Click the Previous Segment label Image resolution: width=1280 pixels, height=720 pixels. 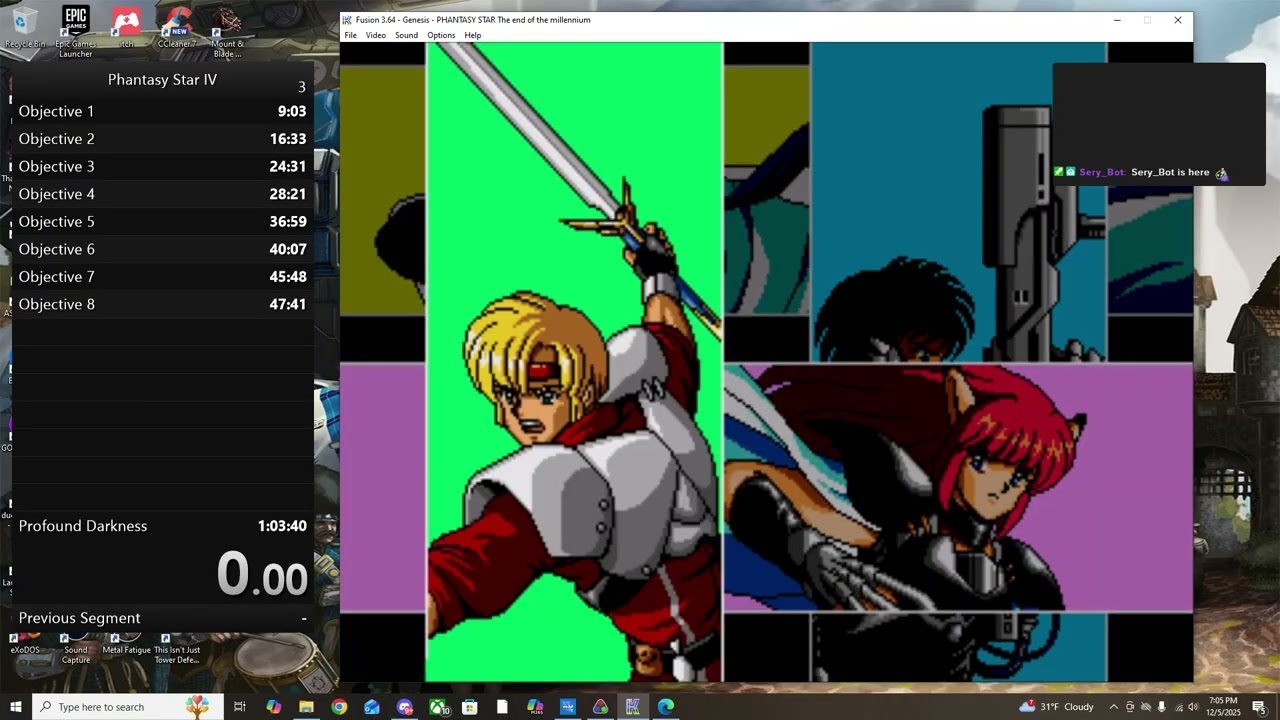pyautogui.click(x=79, y=618)
